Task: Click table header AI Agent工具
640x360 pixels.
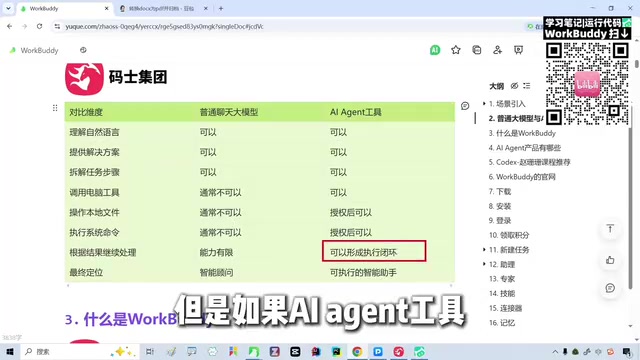Action: [356, 112]
